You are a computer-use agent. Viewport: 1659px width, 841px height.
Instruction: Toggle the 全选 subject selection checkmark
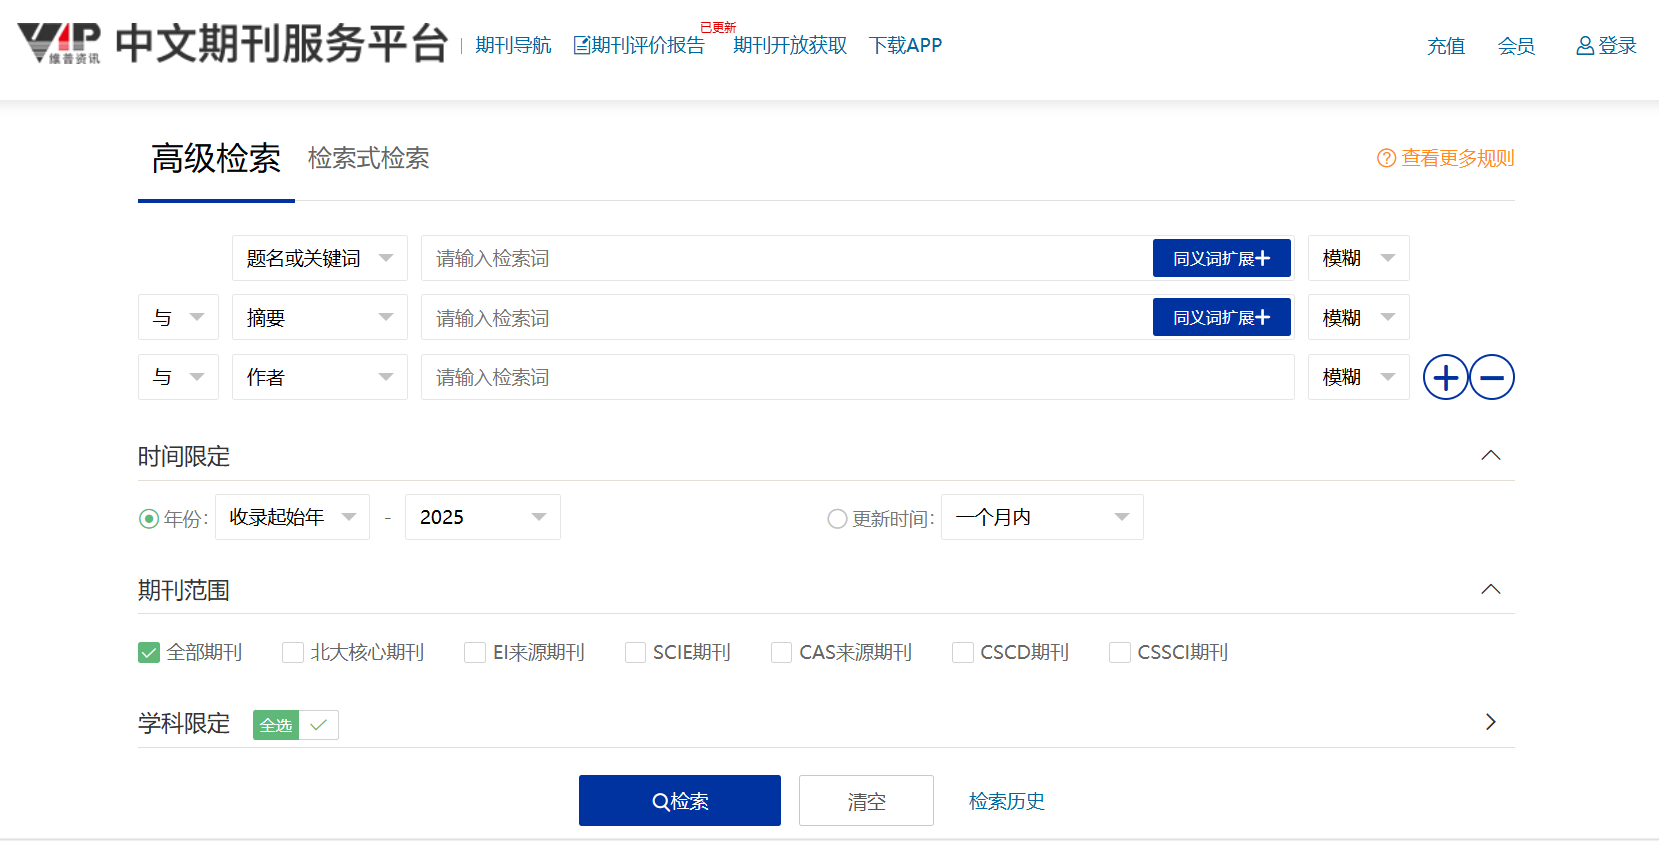point(318,725)
